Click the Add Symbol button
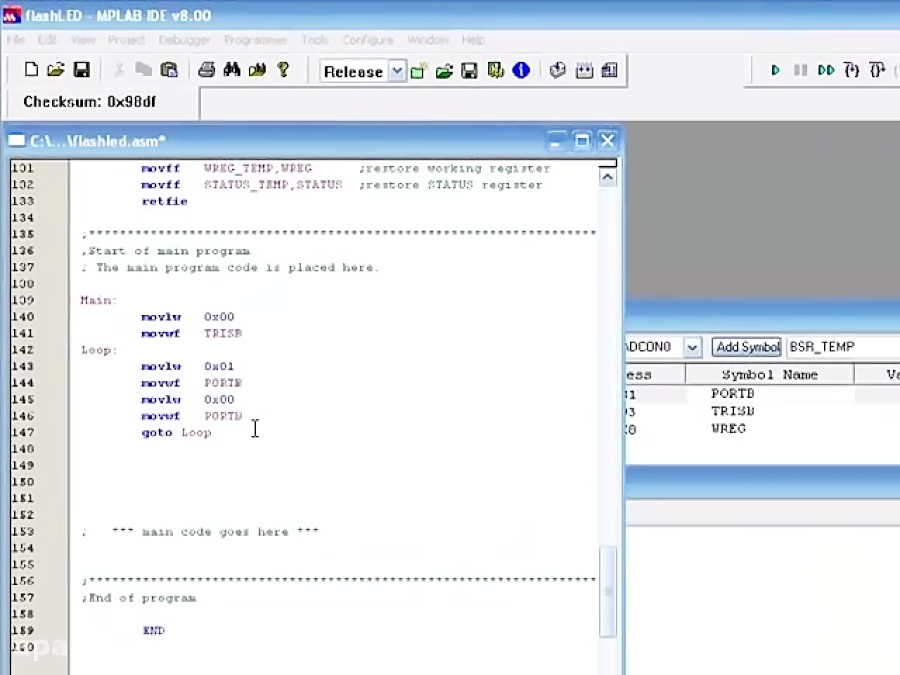The width and height of the screenshot is (900, 675). pyautogui.click(x=747, y=347)
